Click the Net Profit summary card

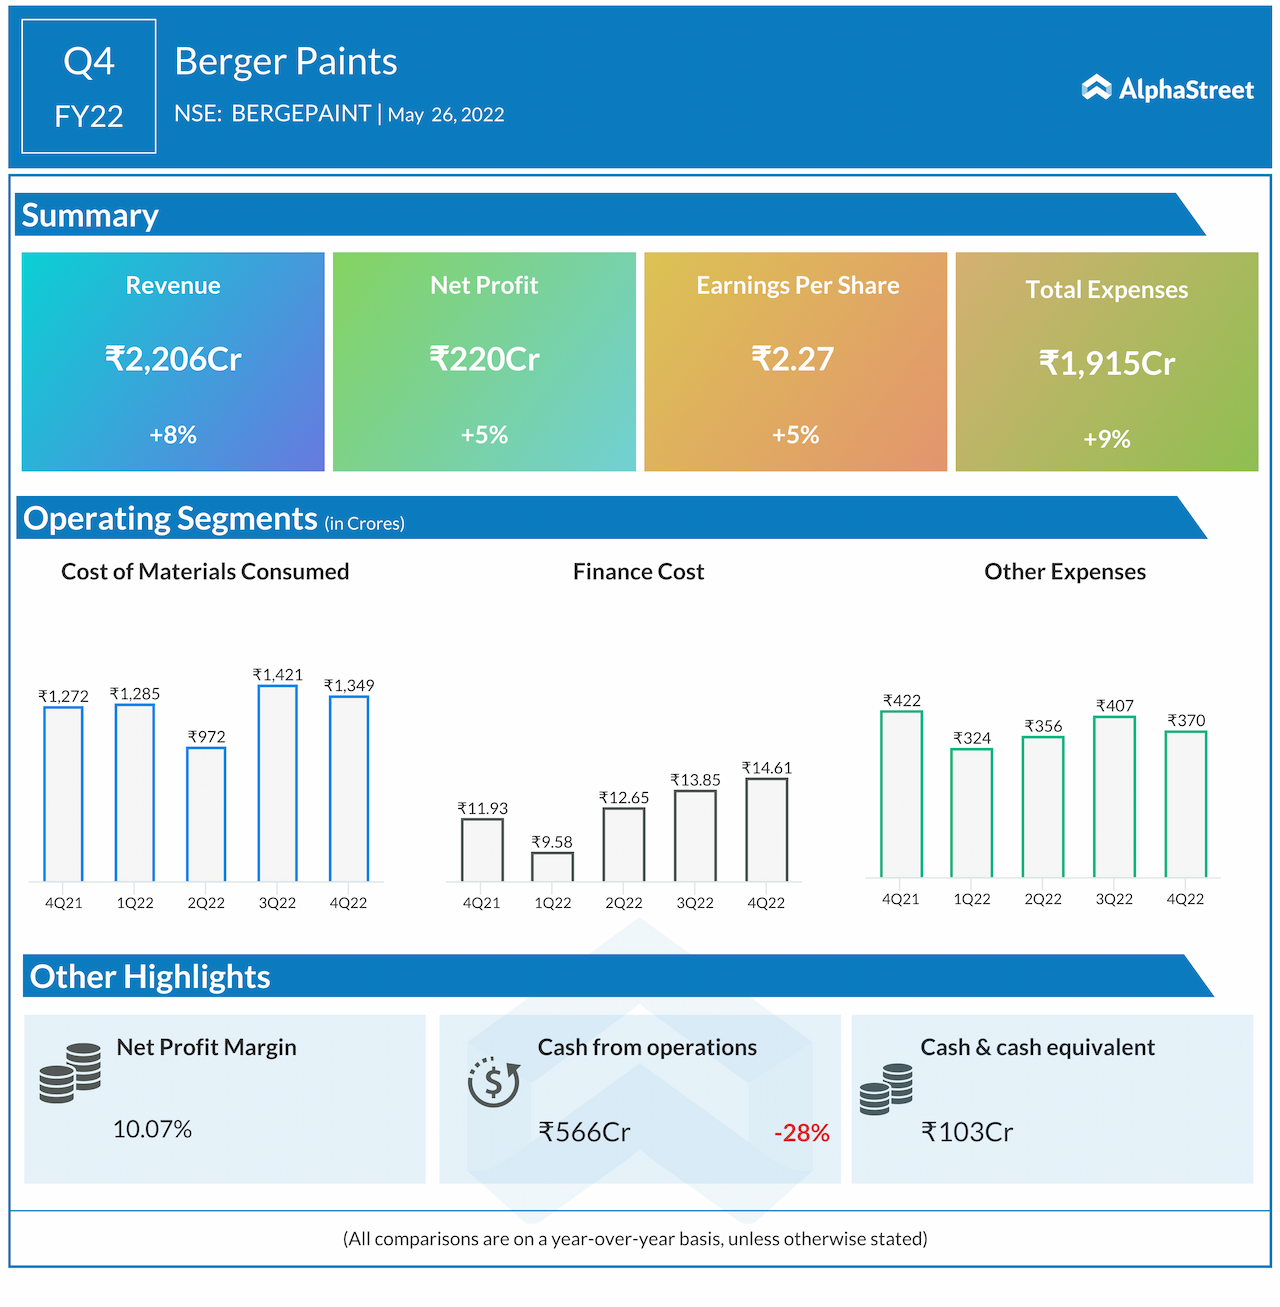tap(484, 361)
